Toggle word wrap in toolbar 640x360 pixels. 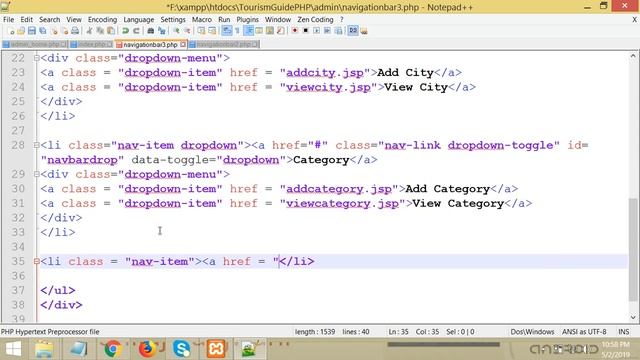pyautogui.click(x=227, y=31)
